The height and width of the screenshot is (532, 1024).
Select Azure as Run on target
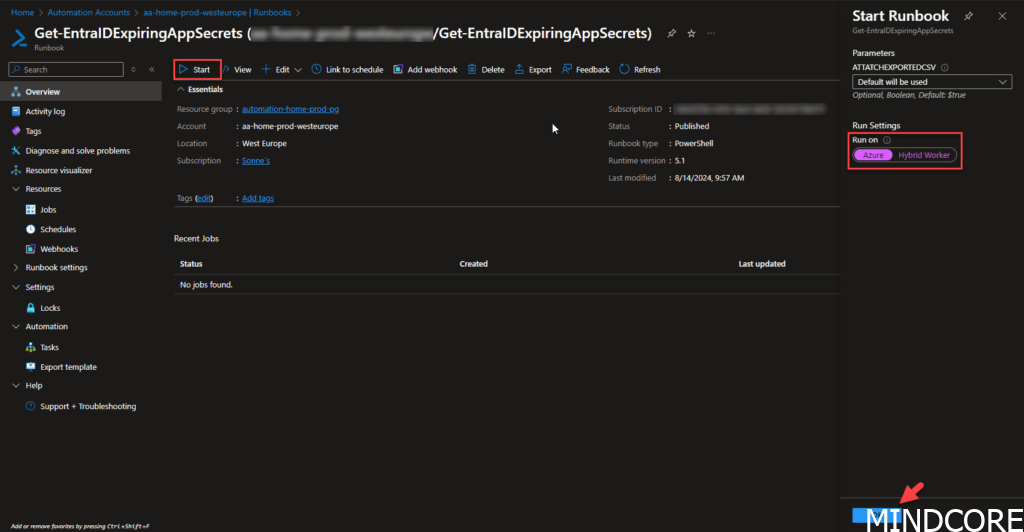coord(873,155)
